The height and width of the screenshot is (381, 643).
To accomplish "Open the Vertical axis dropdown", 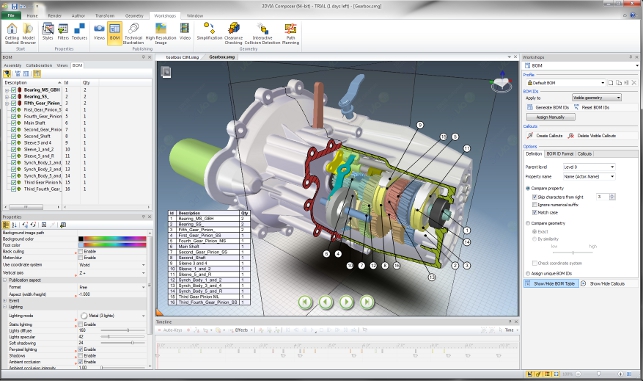I will pyautogui.click(x=143, y=273).
